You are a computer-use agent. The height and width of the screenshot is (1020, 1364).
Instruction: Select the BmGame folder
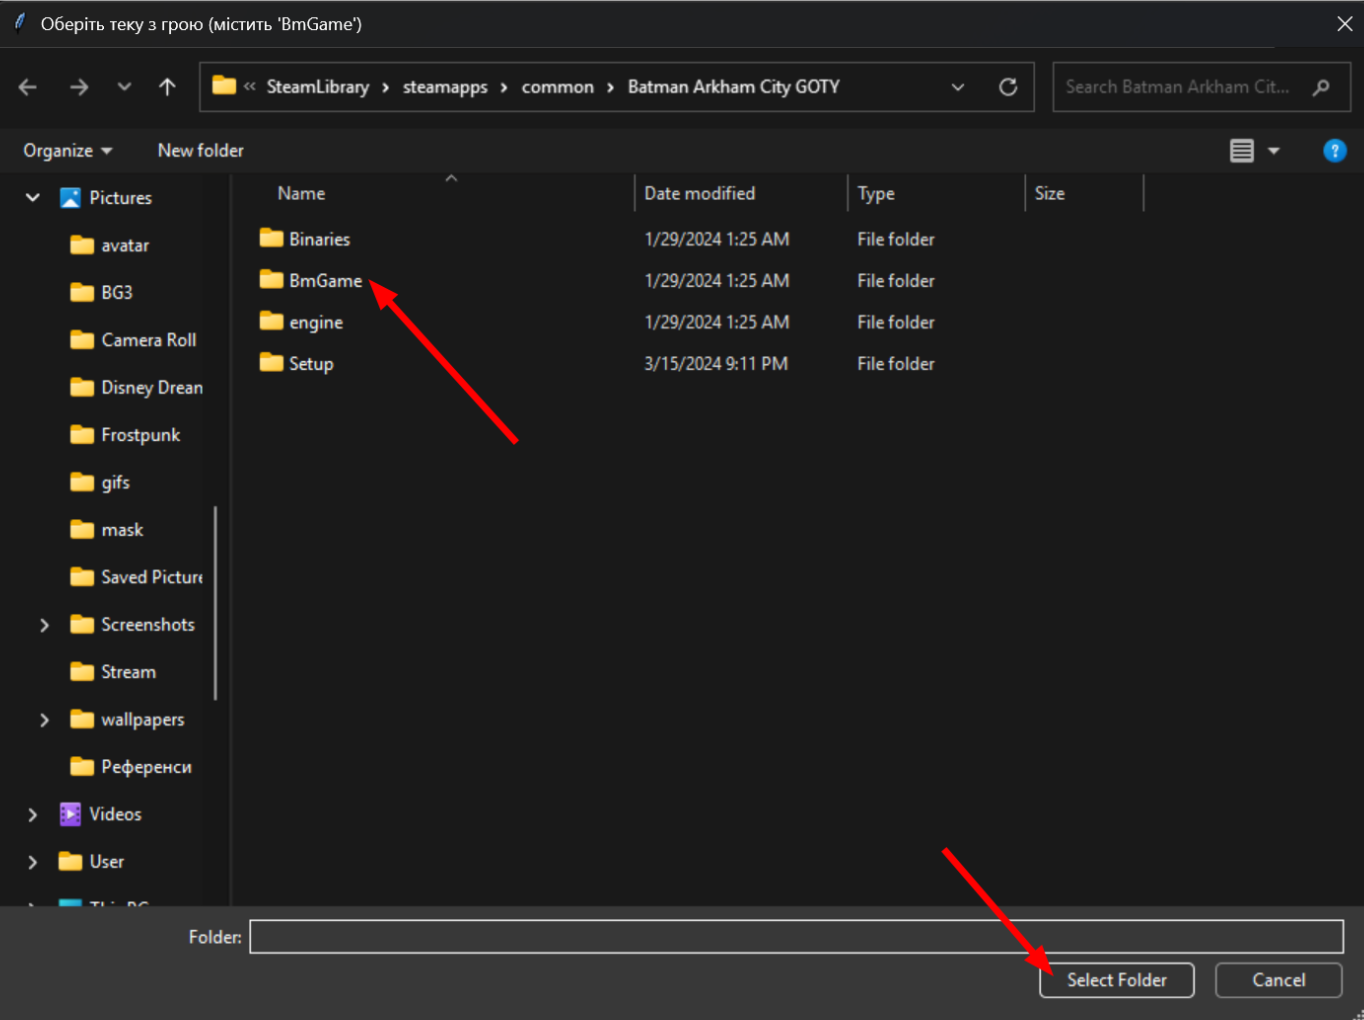tap(326, 281)
